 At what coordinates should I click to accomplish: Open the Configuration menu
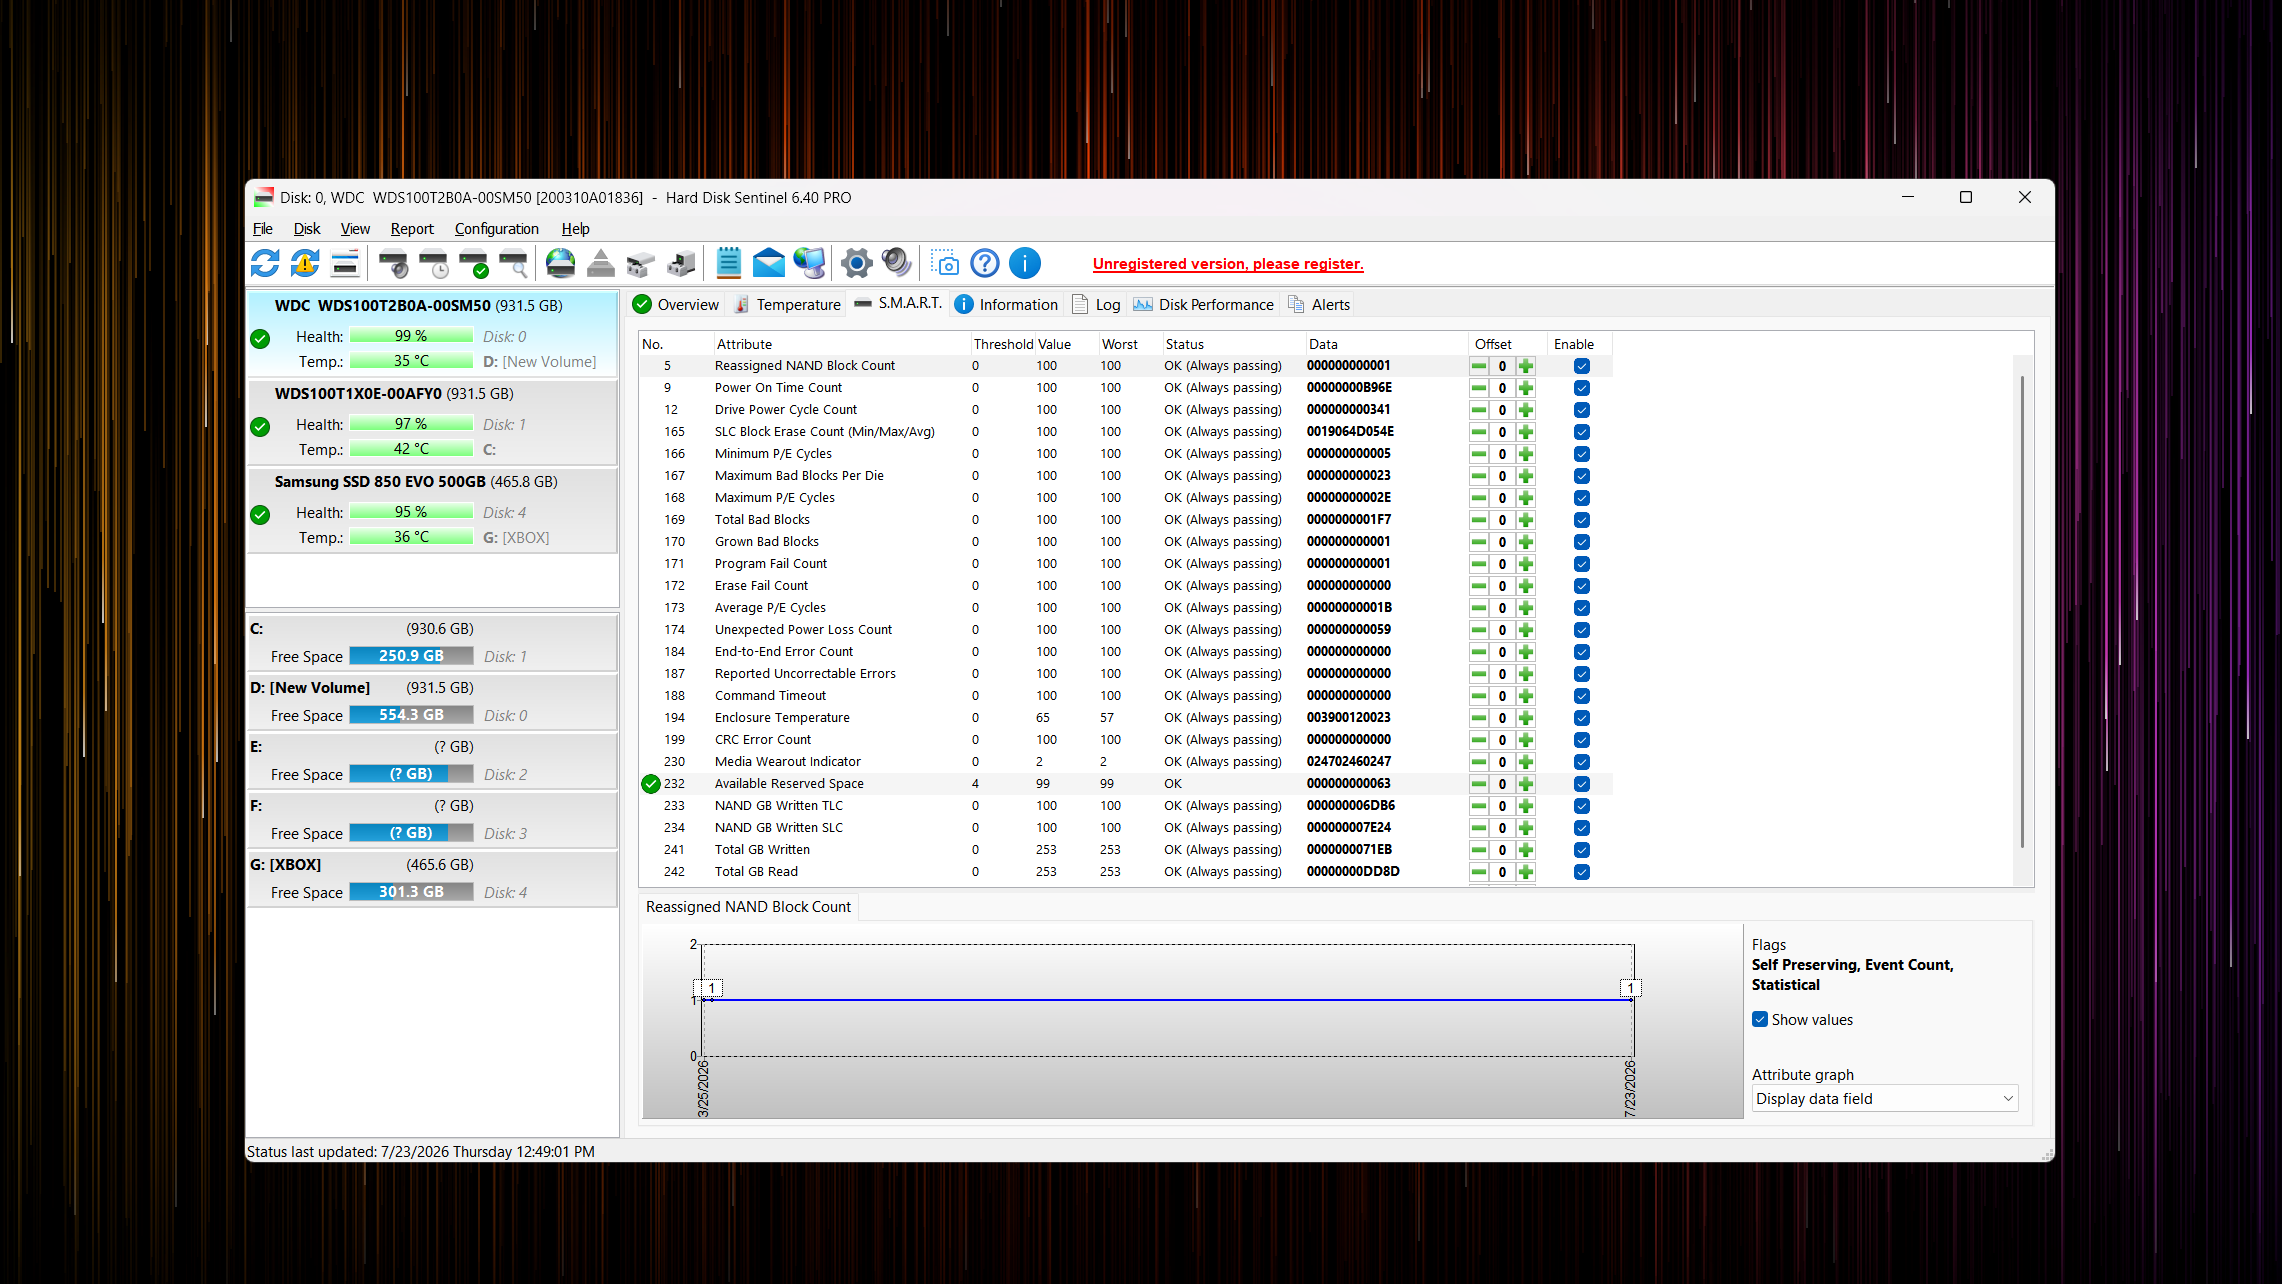coord(497,229)
